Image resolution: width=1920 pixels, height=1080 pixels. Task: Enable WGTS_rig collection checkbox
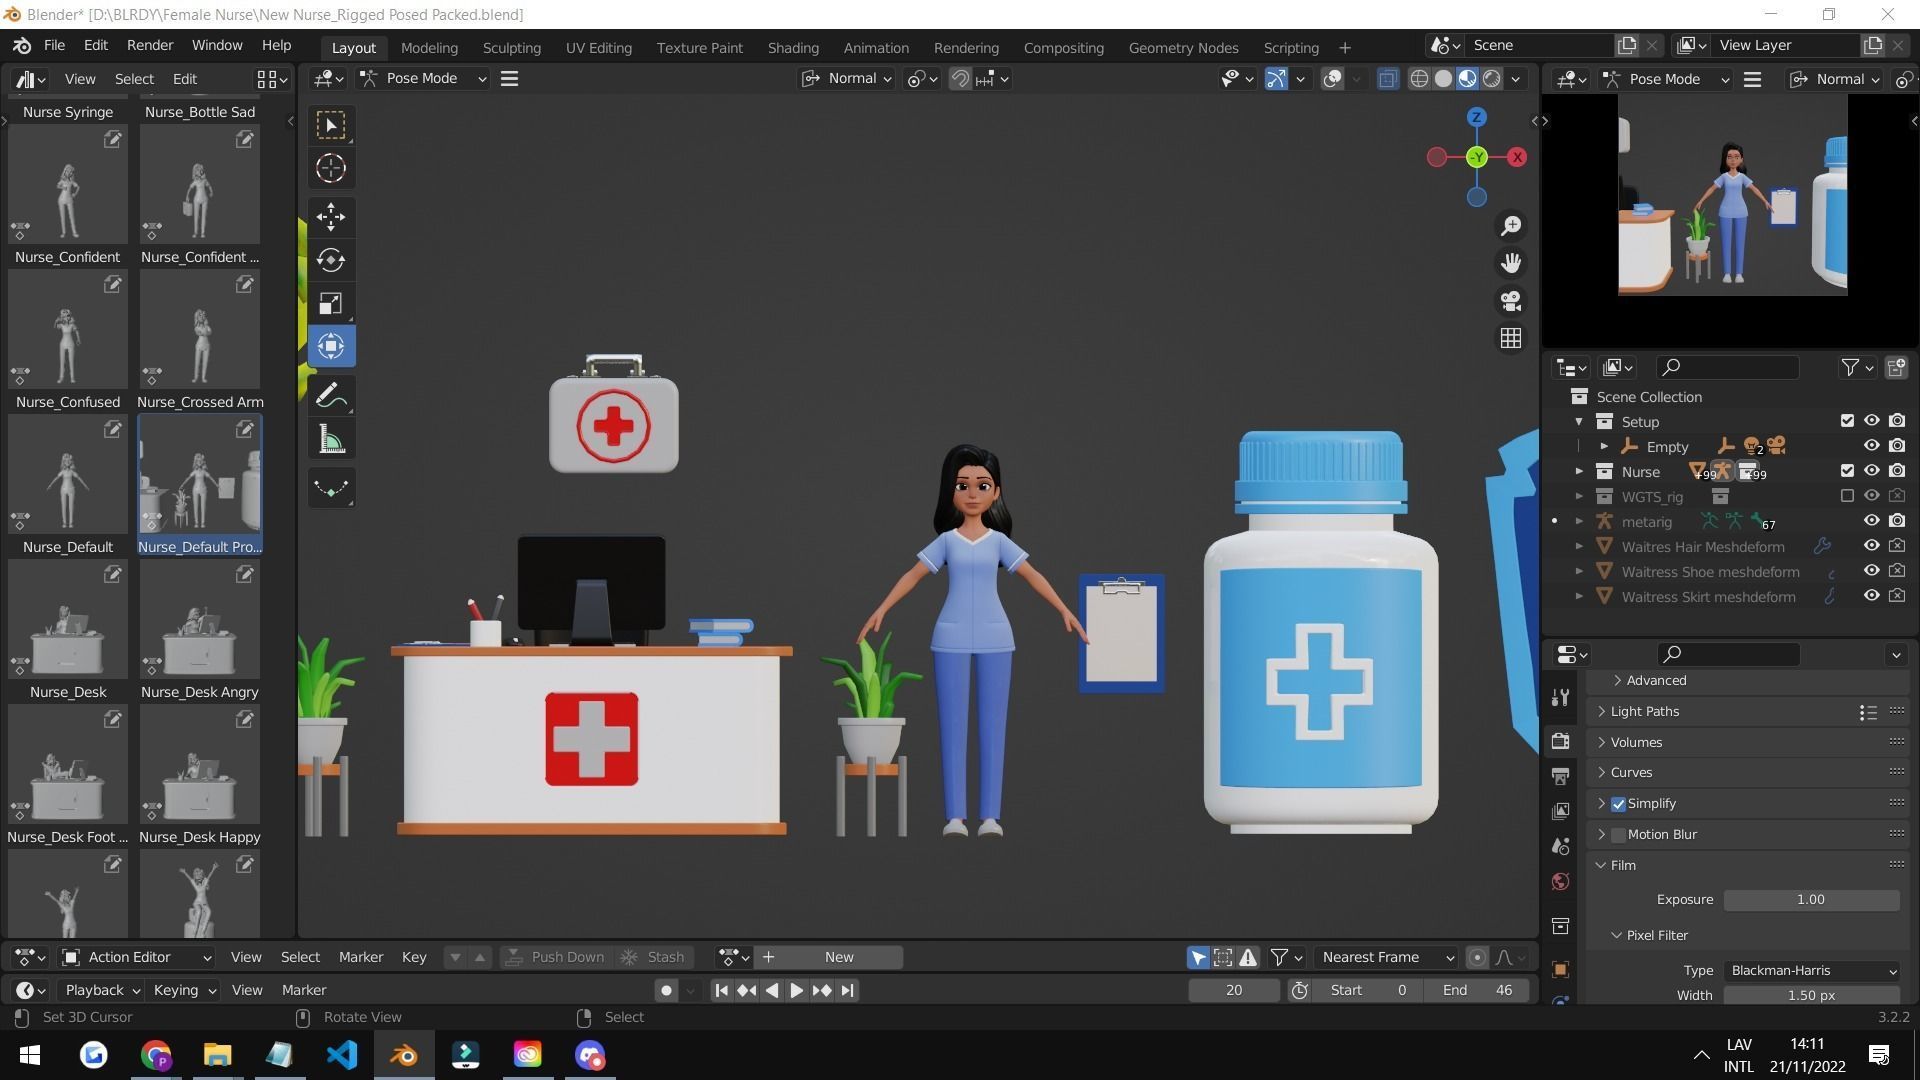click(x=1847, y=496)
